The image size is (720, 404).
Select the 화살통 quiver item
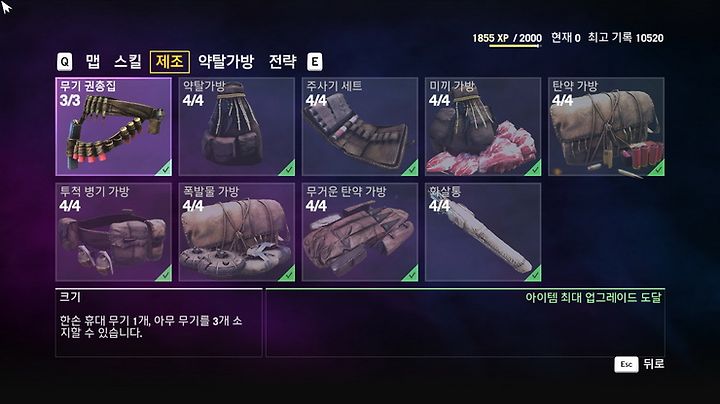coord(483,232)
